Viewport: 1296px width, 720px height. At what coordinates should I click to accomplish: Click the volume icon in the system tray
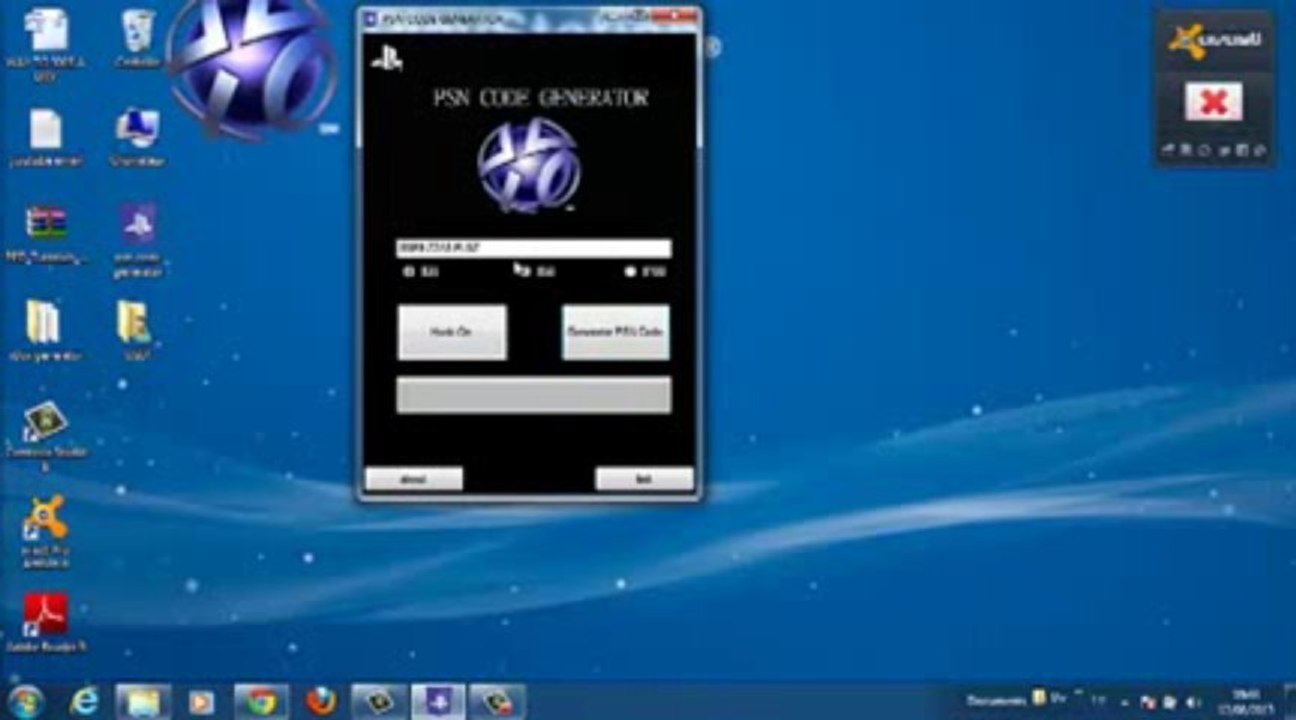tap(1191, 701)
